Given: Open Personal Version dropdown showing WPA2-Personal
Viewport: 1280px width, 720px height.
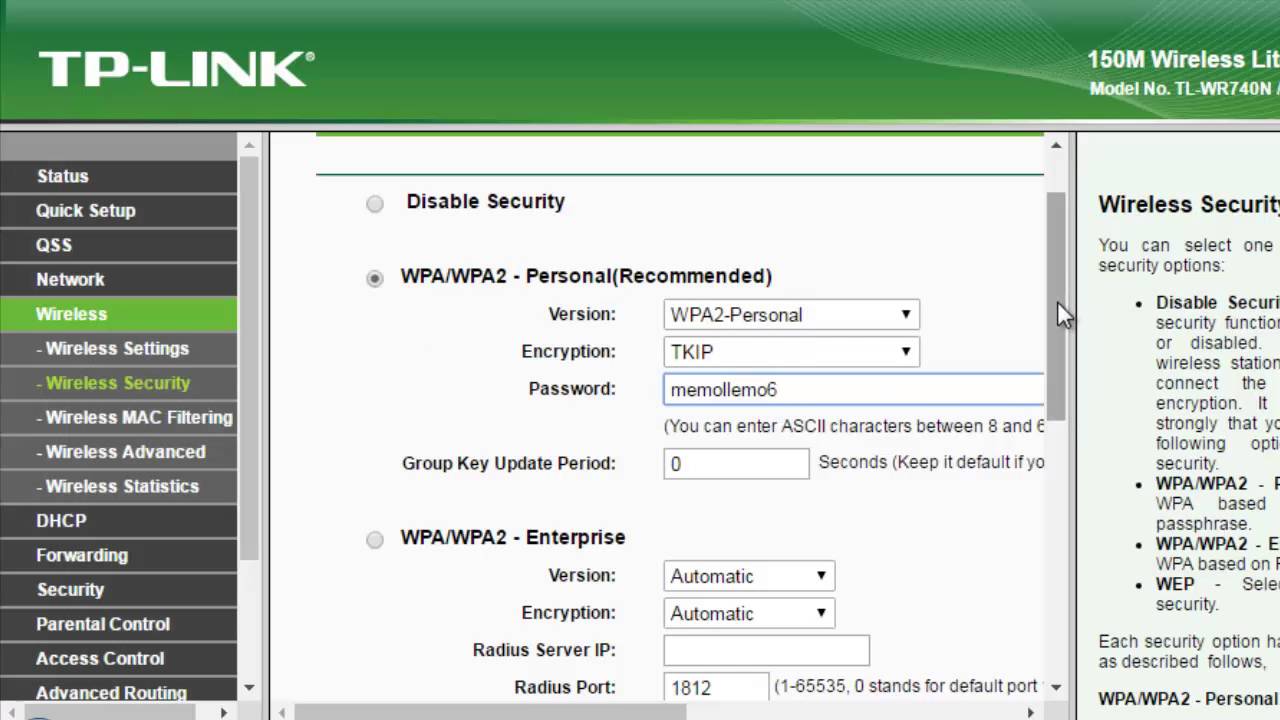Looking at the screenshot, I should [x=791, y=315].
